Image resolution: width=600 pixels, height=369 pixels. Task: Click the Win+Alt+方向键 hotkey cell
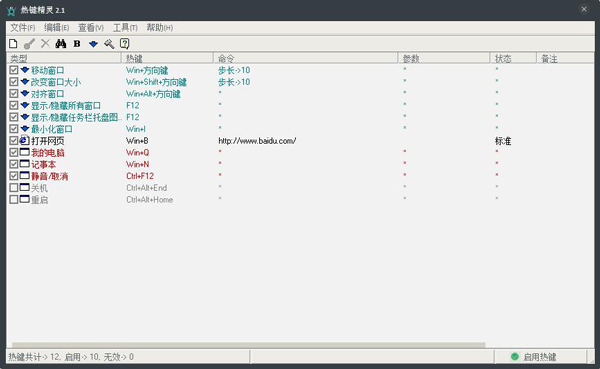coord(153,94)
